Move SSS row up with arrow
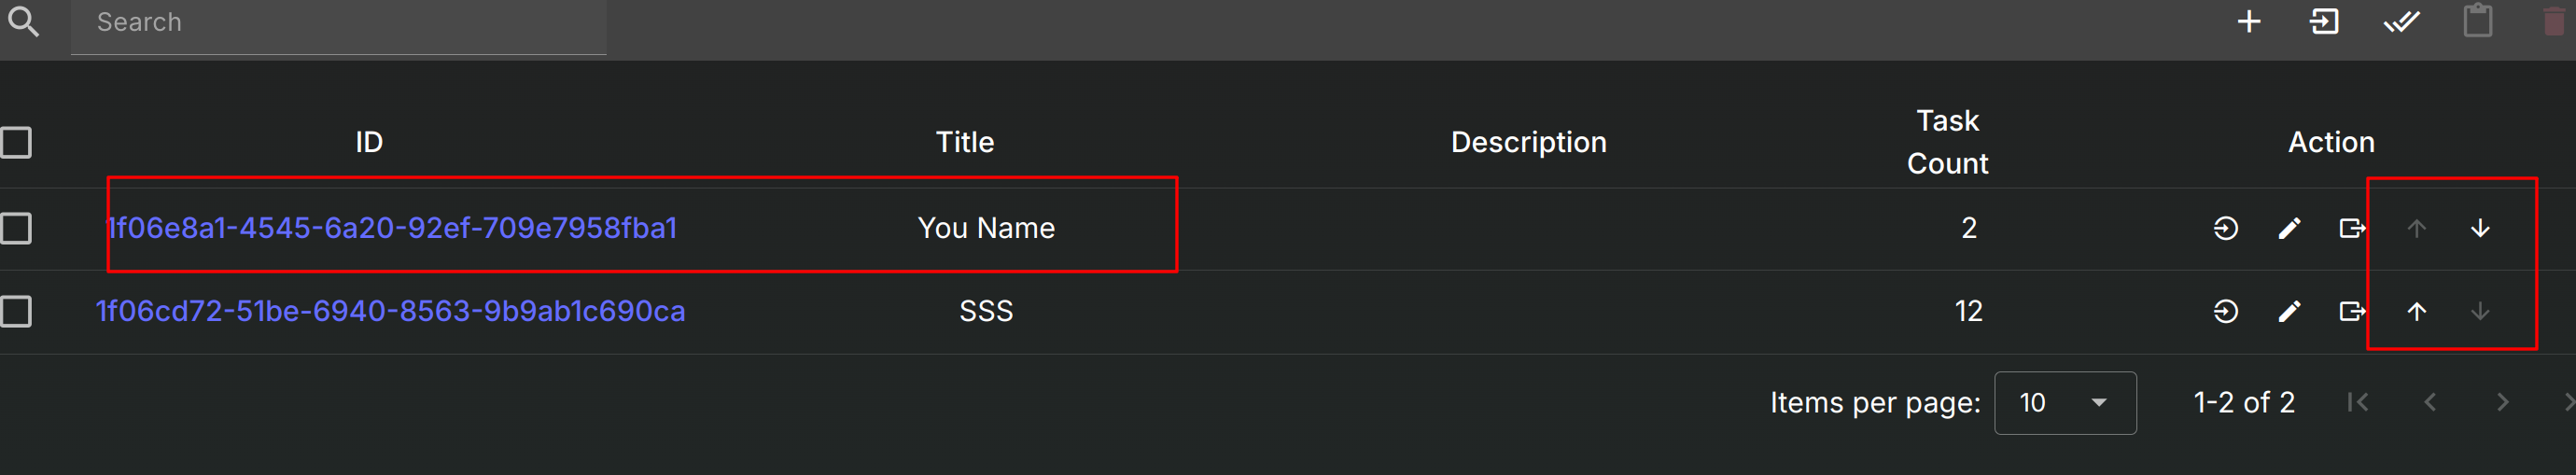The height and width of the screenshot is (475, 2576). [2416, 312]
